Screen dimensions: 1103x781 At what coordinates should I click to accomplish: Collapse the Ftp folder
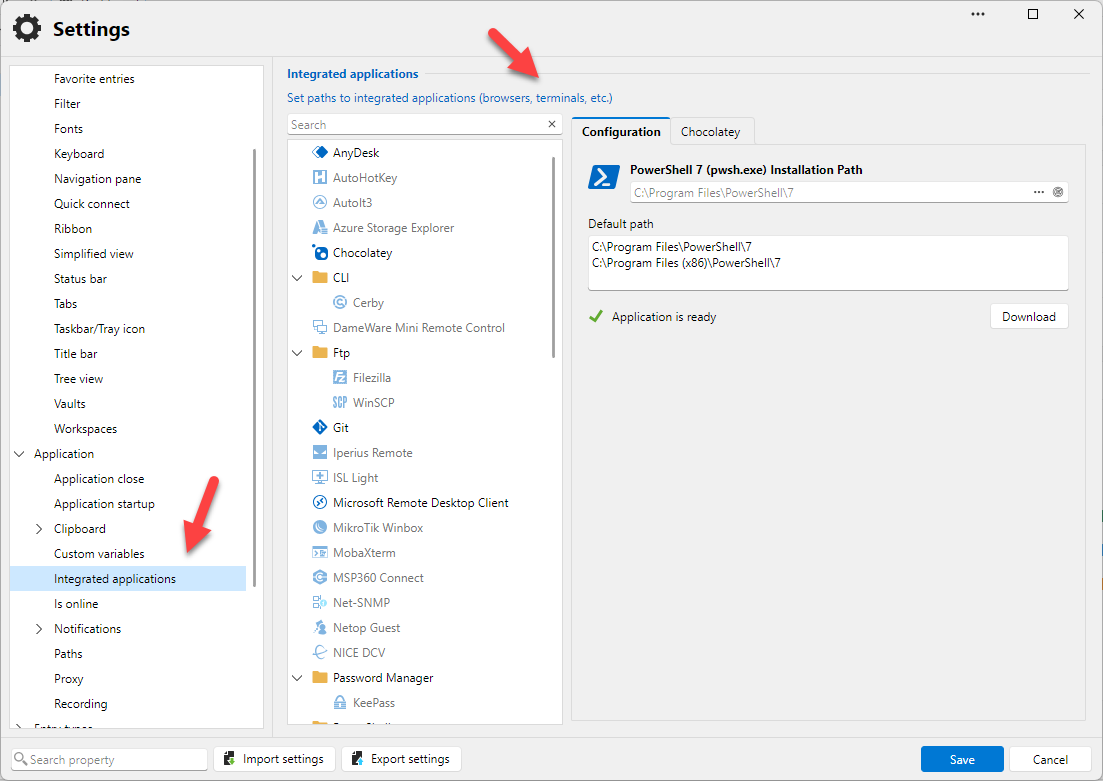(298, 353)
